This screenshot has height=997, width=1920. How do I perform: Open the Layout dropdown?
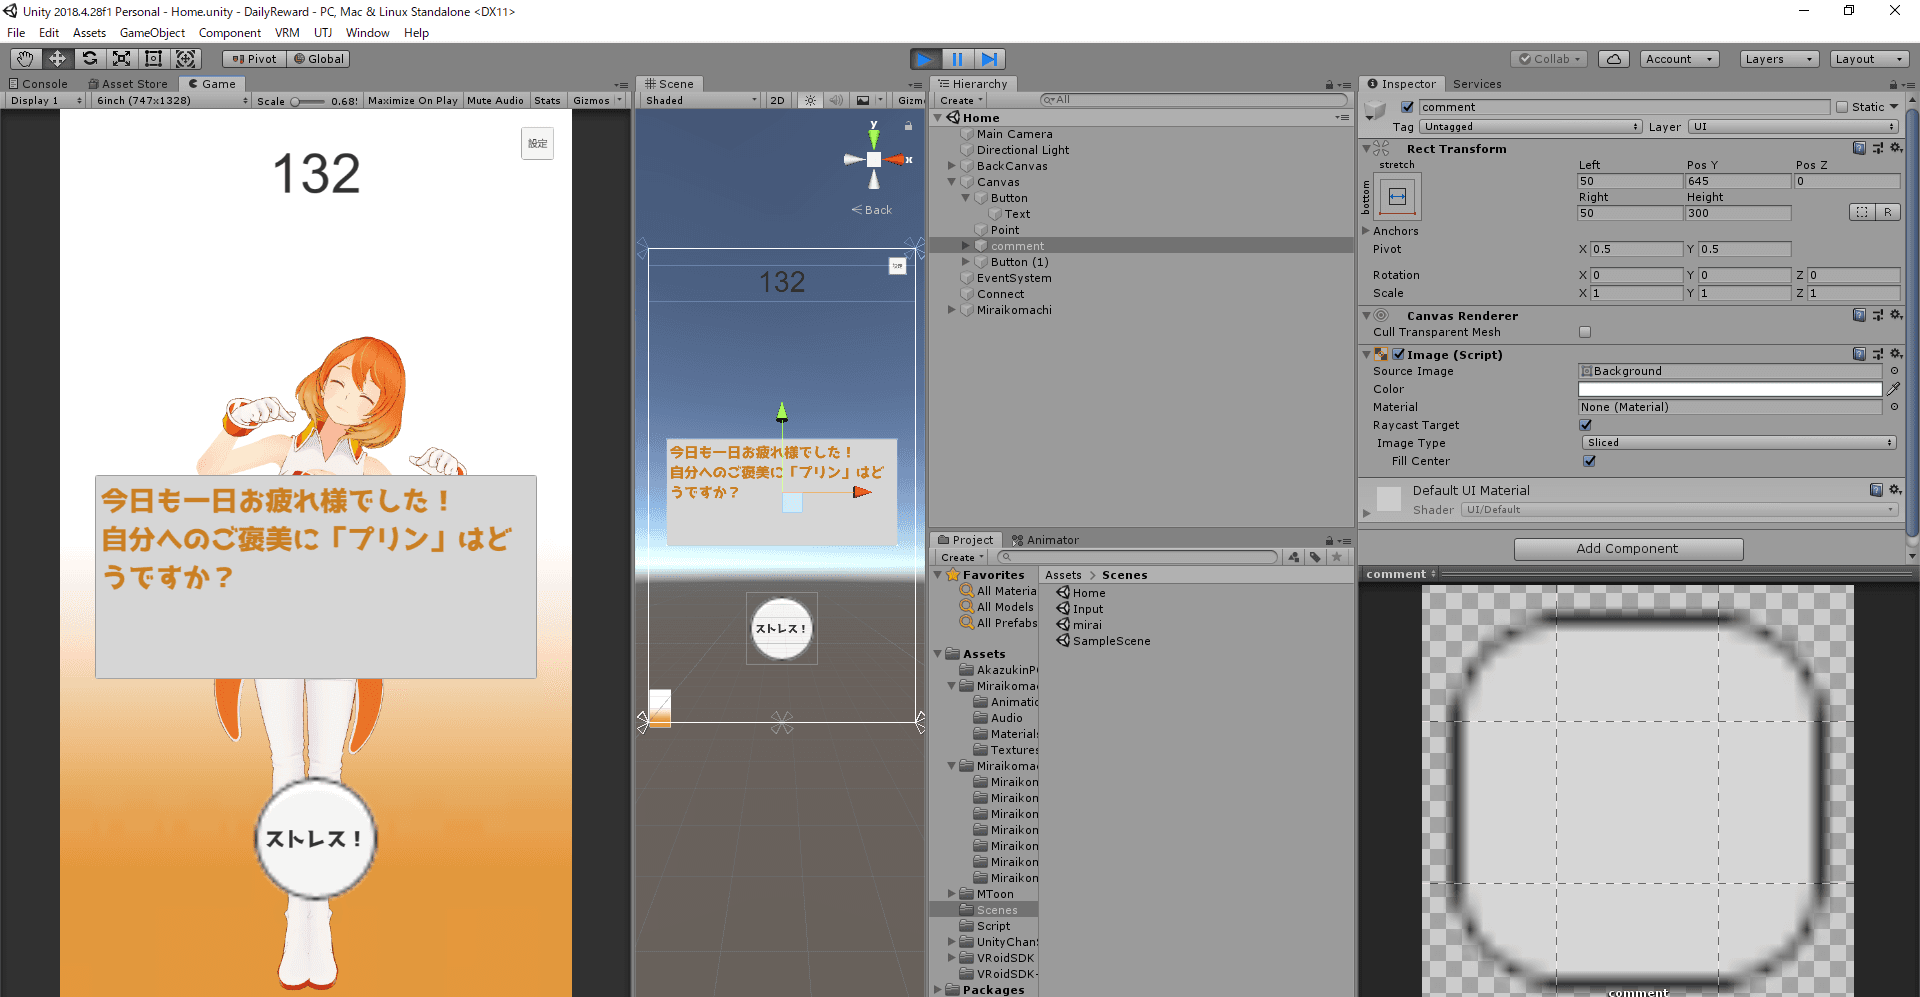[1869, 59]
